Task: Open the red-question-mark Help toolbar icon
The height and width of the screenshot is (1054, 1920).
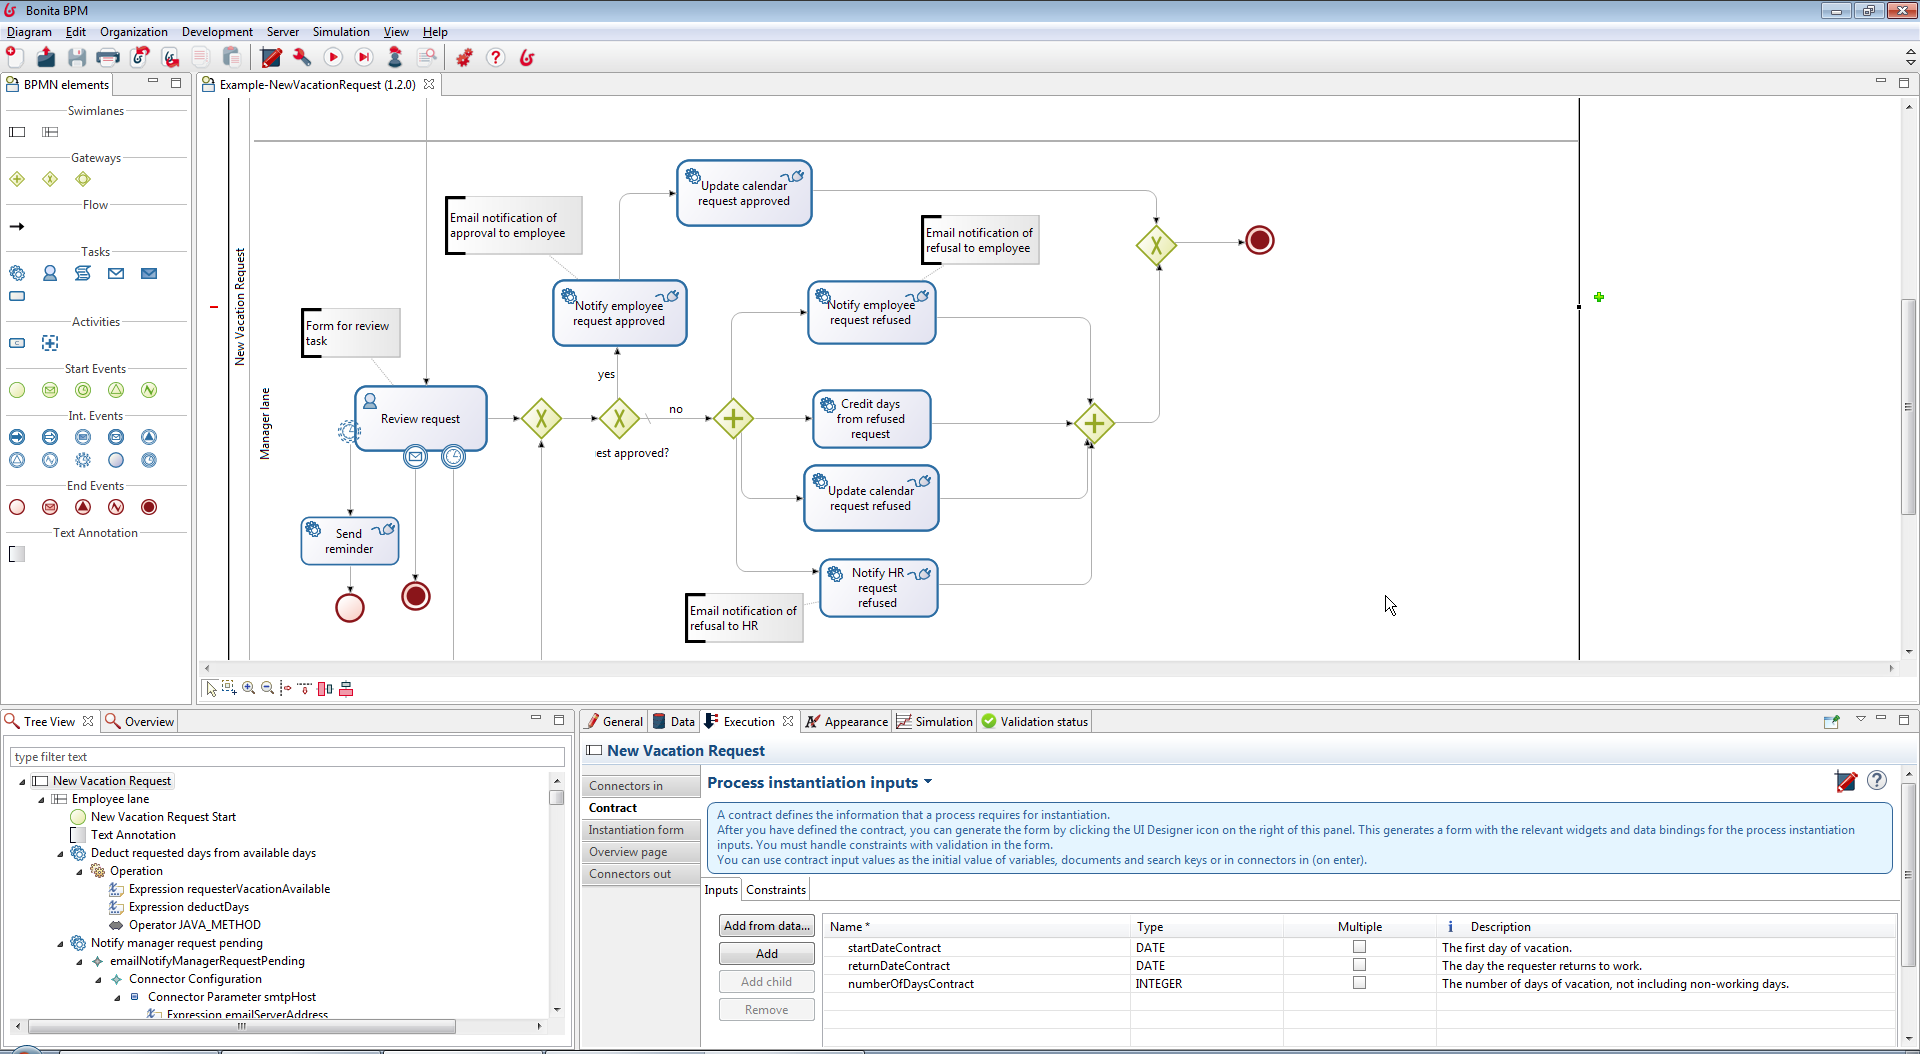Action: coord(496,57)
